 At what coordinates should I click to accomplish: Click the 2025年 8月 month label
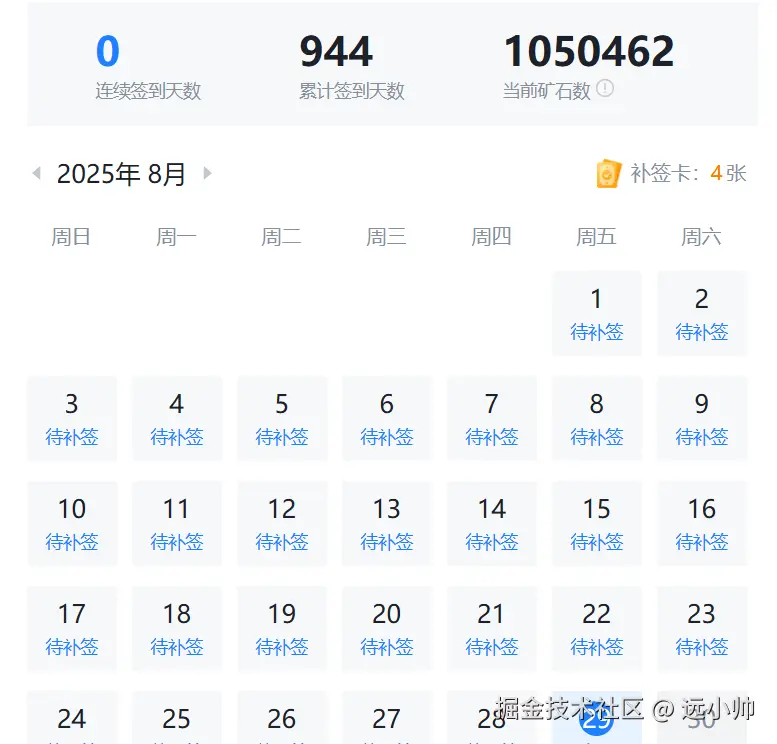121,174
